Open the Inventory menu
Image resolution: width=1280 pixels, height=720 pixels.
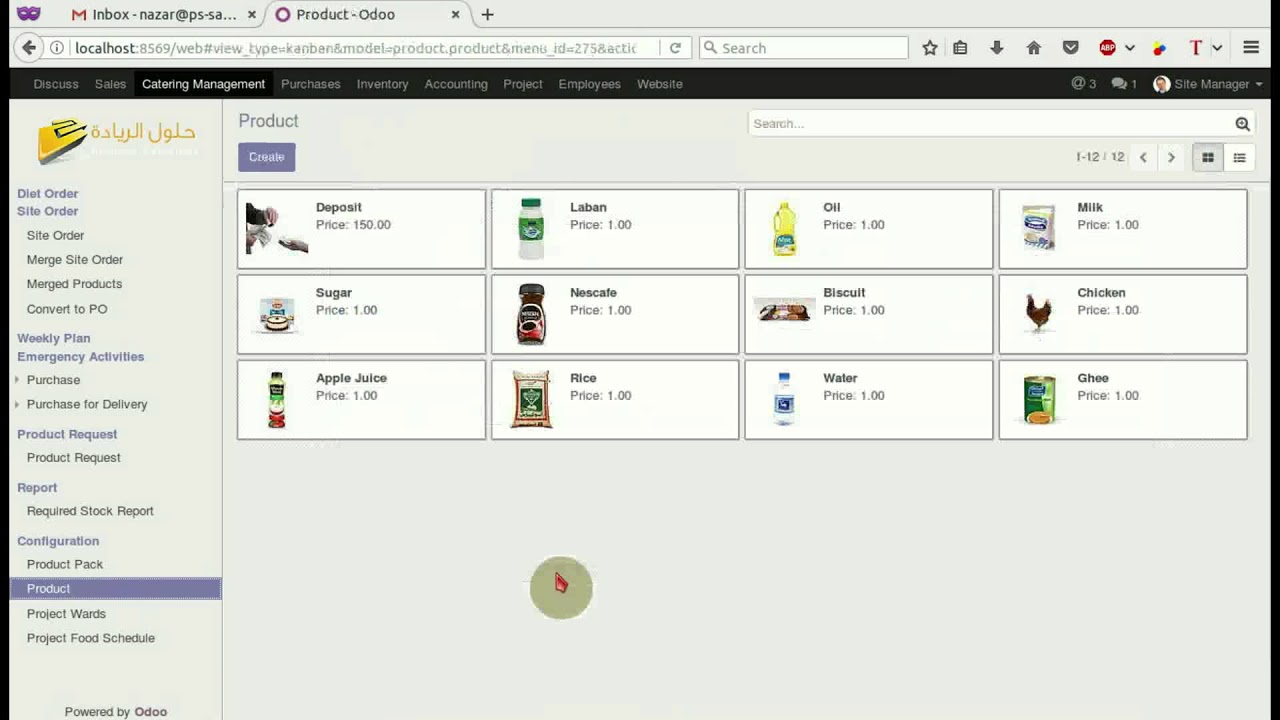pos(382,84)
